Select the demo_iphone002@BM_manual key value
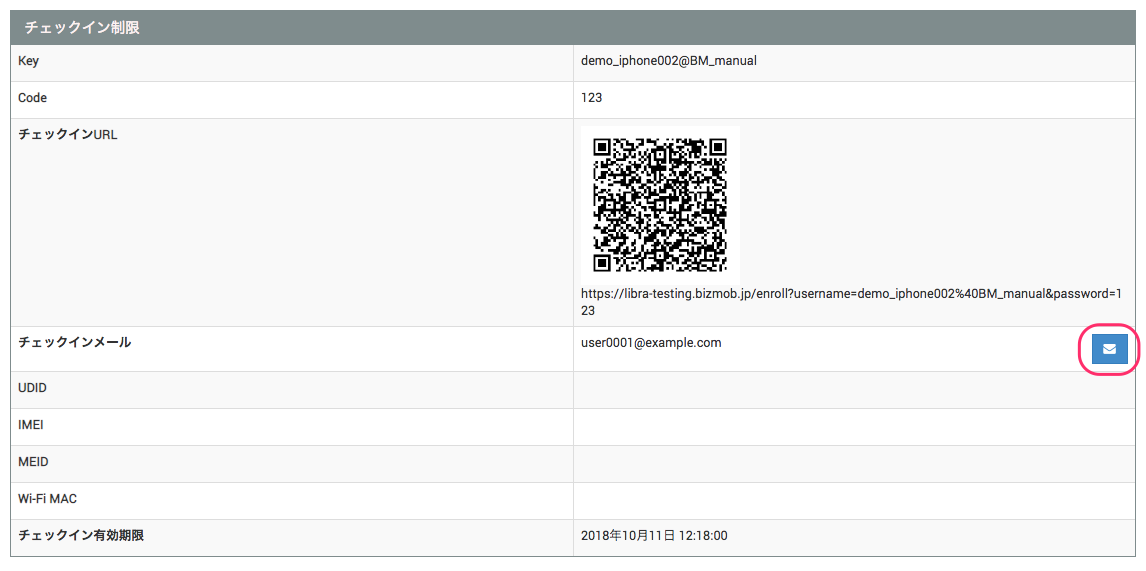 click(668, 61)
